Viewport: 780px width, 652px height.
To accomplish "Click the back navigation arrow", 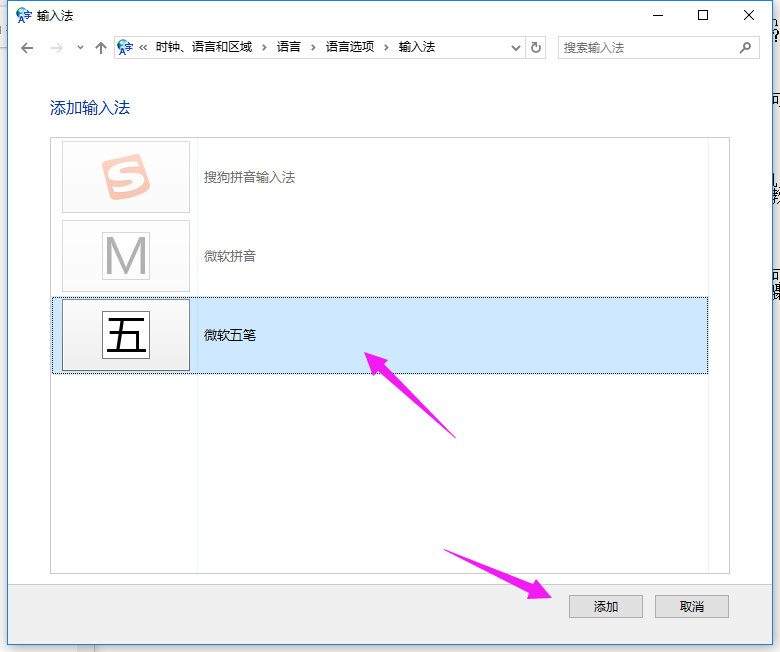I will pyautogui.click(x=27, y=48).
